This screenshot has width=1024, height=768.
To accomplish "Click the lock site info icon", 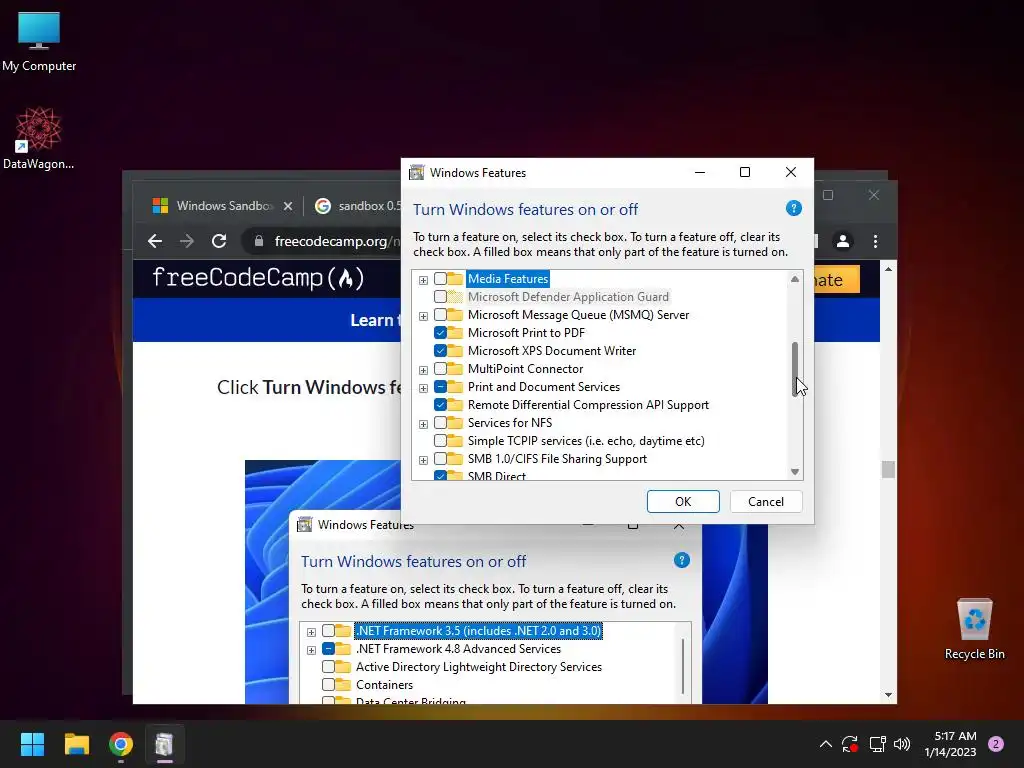I will coord(259,241).
